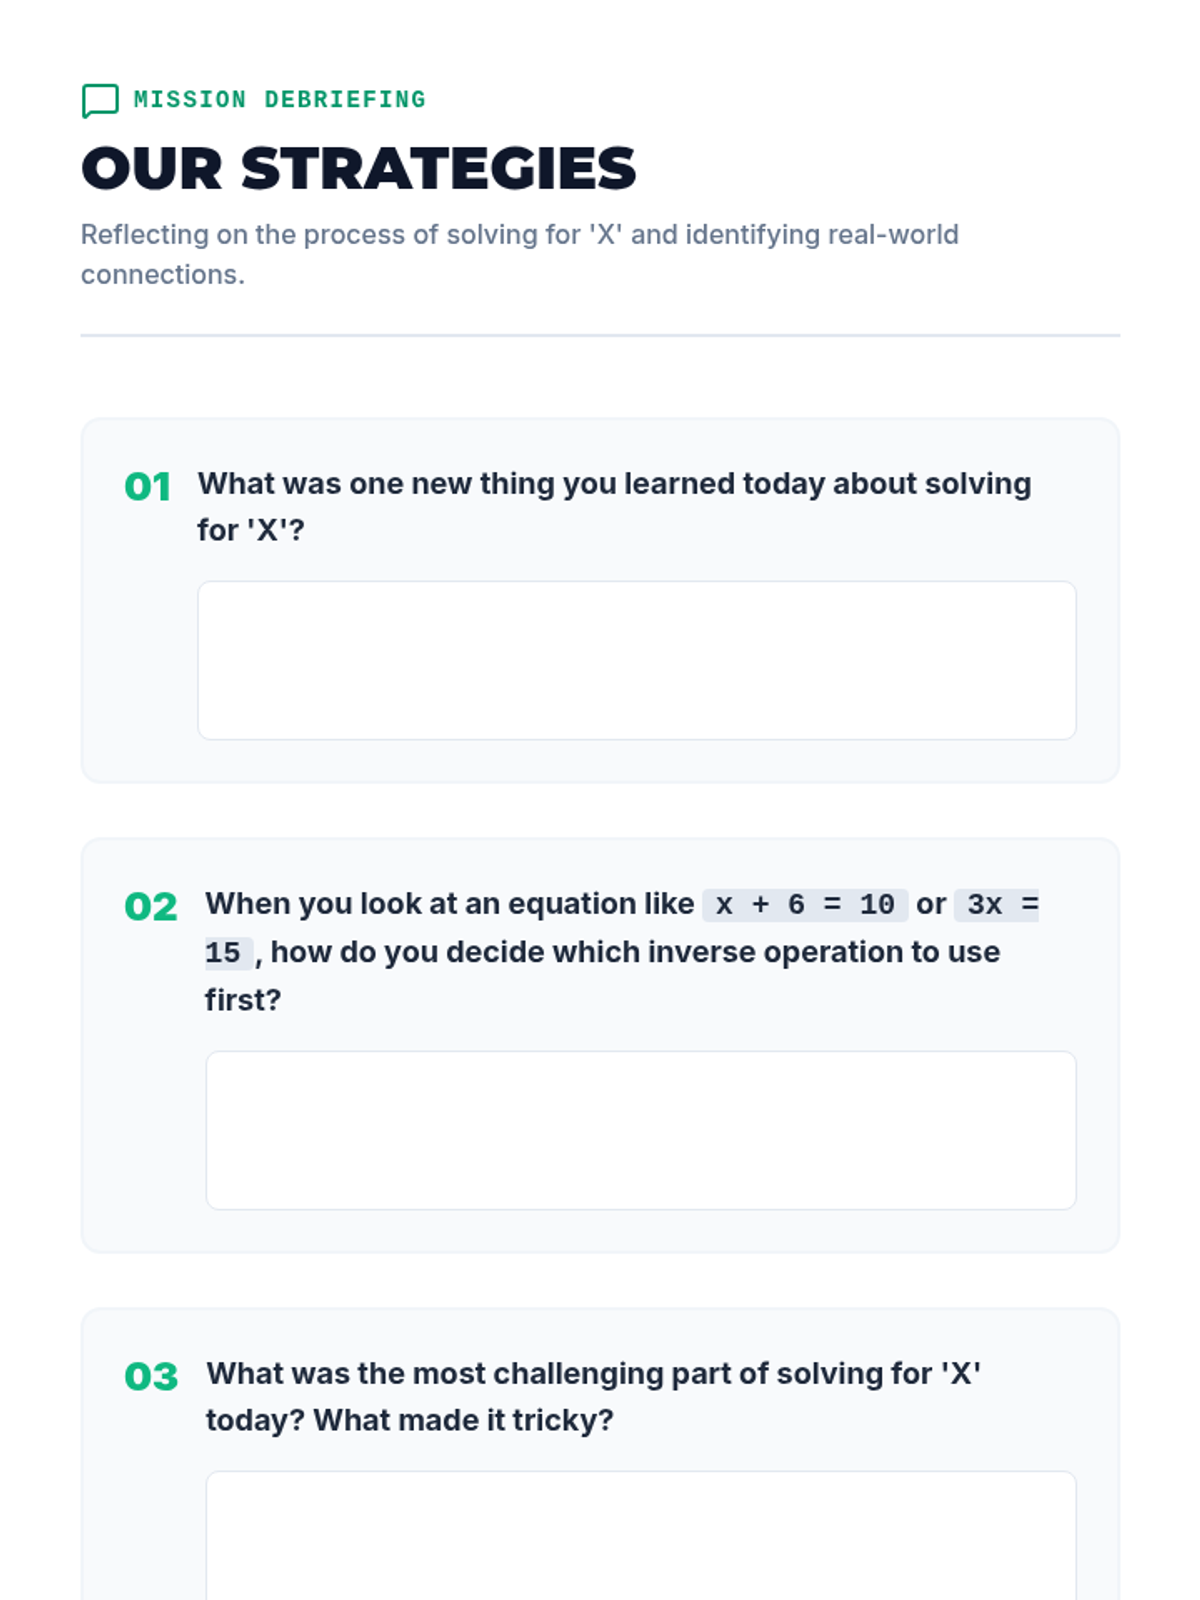Click the "for 'X'?" text in question 01
This screenshot has height=1600, width=1200.
pyautogui.click(x=250, y=530)
